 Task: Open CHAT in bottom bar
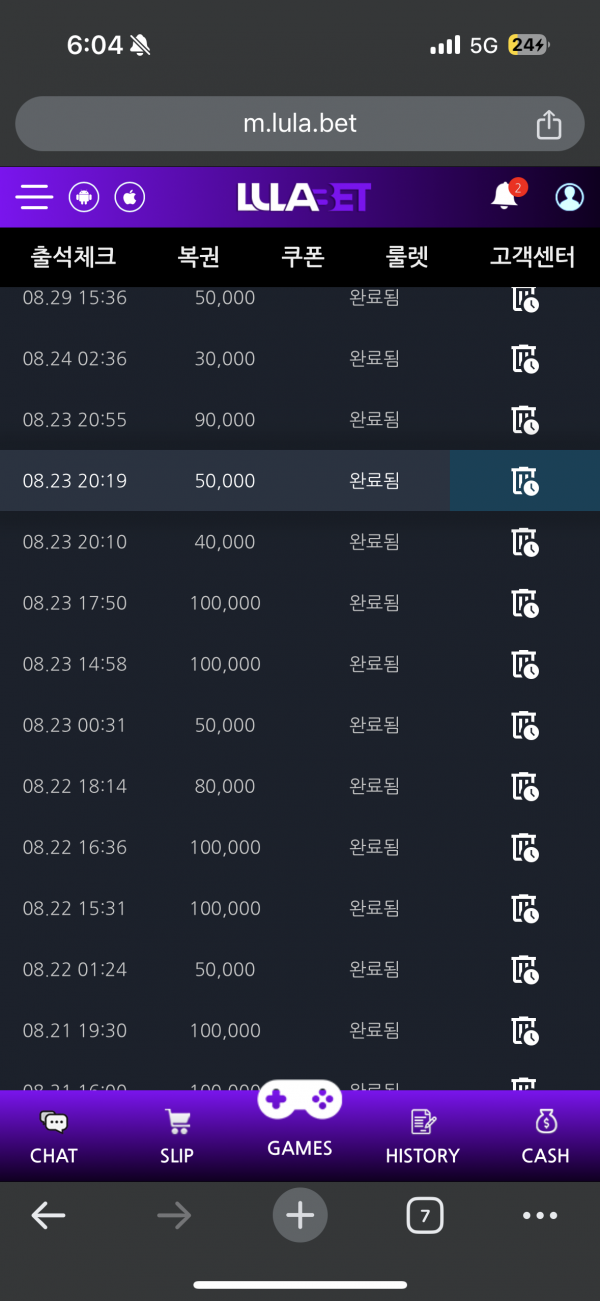click(x=54, y=1138)
